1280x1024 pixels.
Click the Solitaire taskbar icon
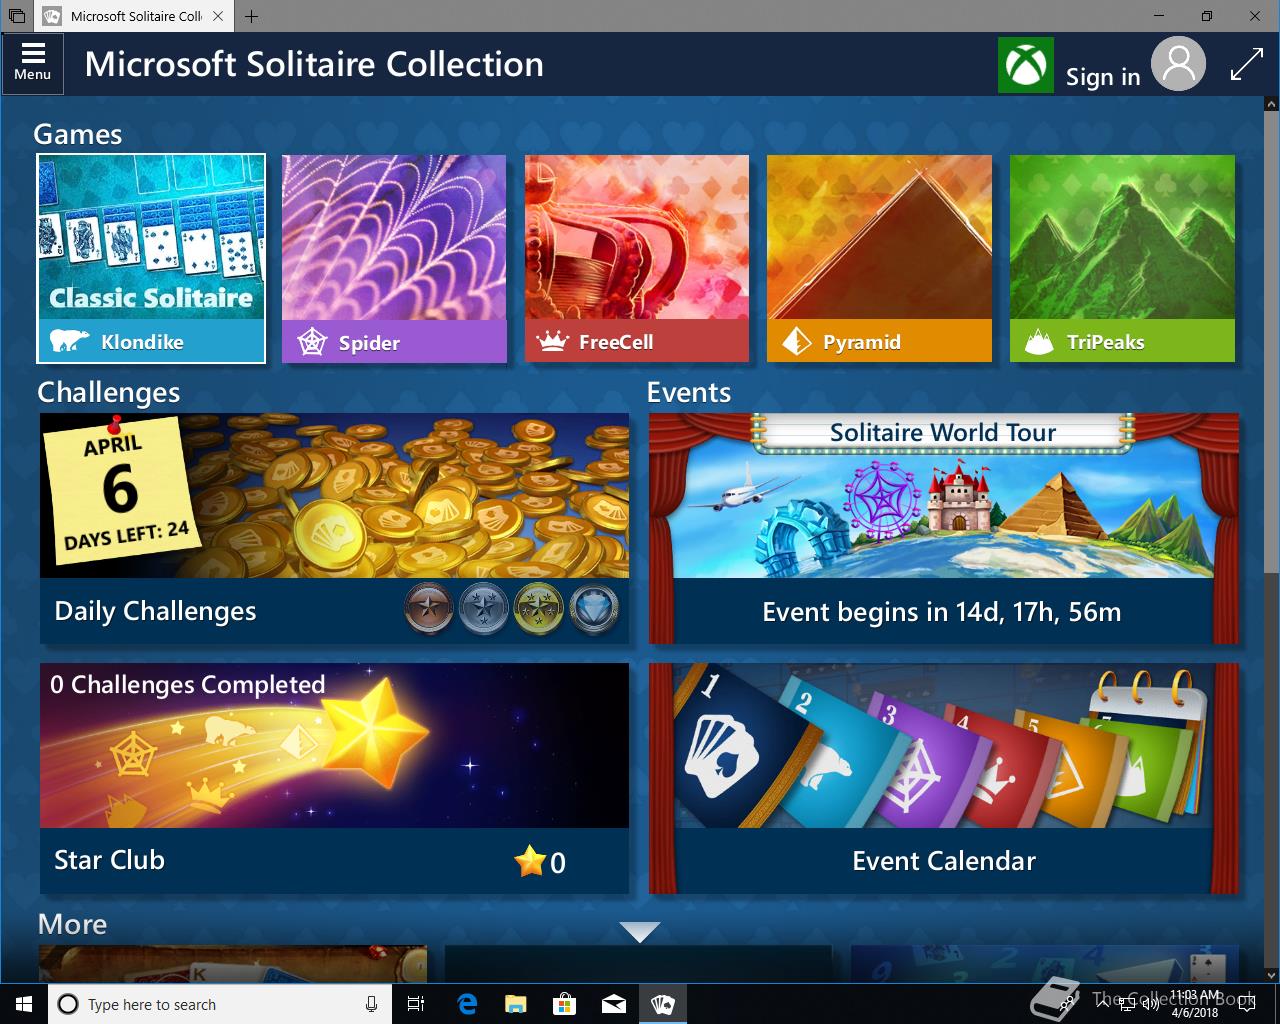(662, 1004)
